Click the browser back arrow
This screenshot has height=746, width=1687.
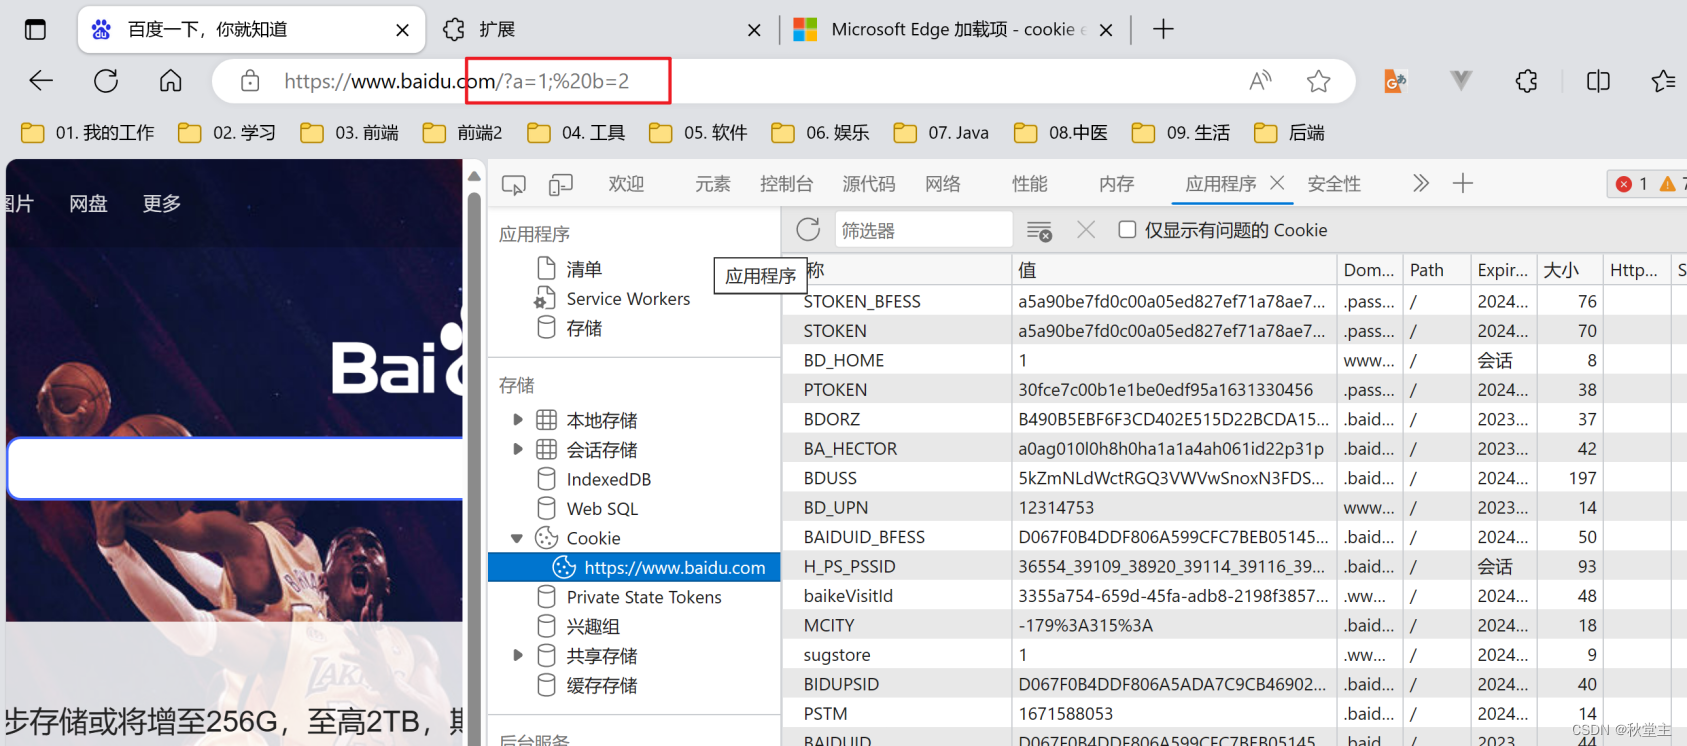41,81
